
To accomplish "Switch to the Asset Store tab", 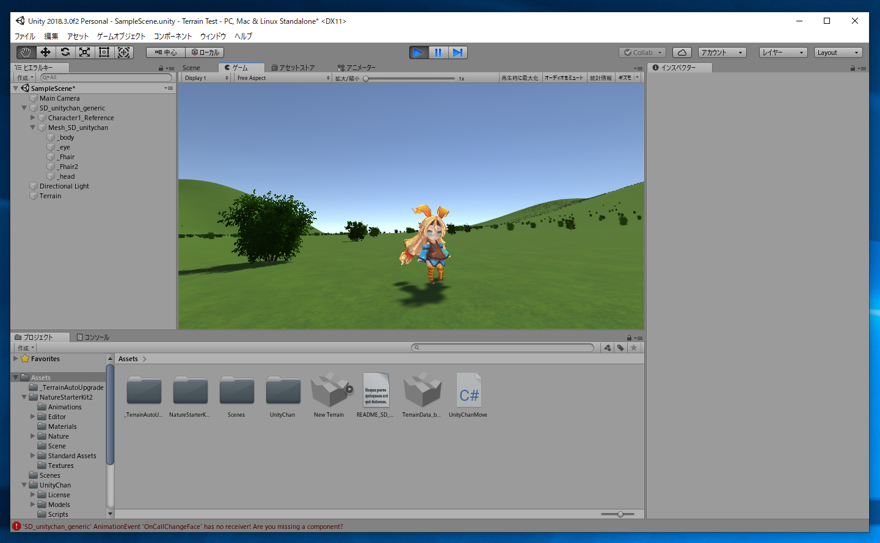I will [x=293, y=68].
